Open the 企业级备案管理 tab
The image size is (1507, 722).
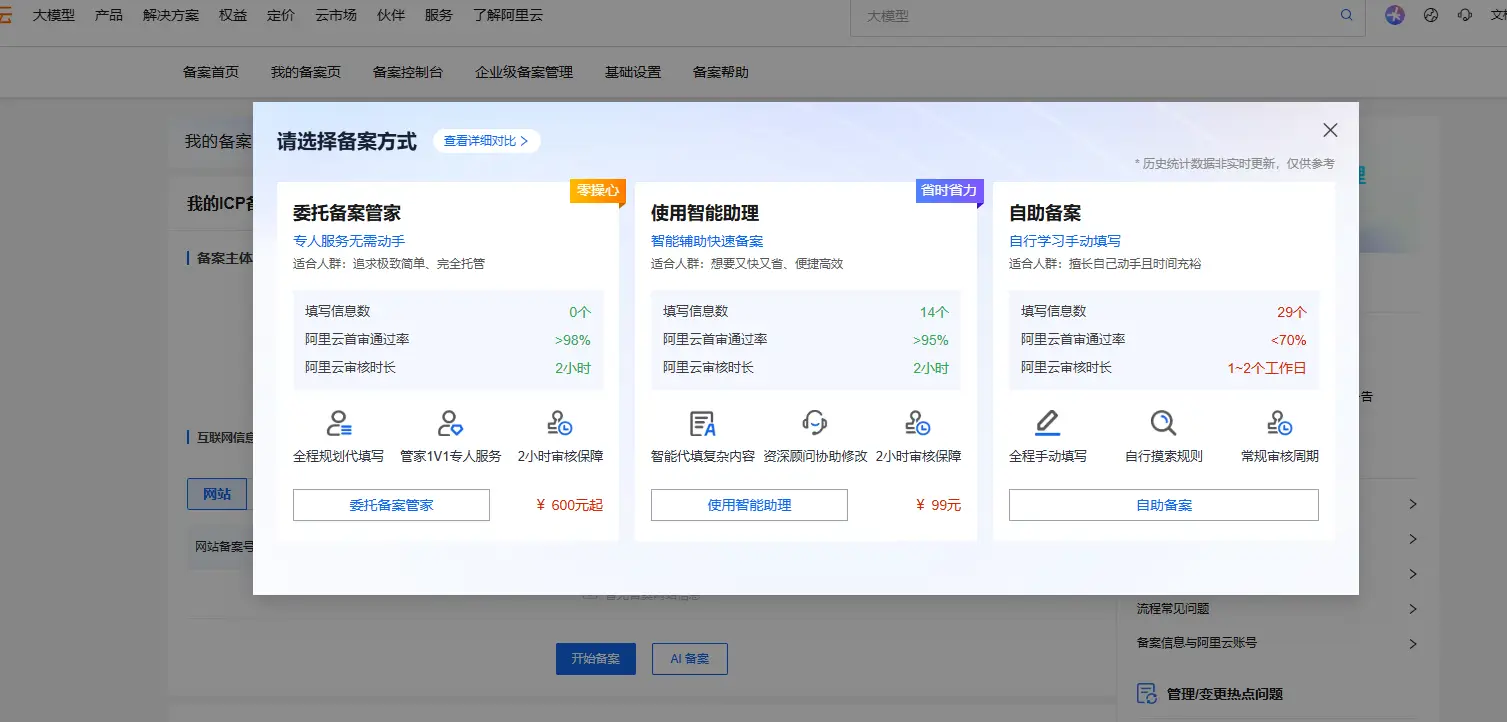524,72
